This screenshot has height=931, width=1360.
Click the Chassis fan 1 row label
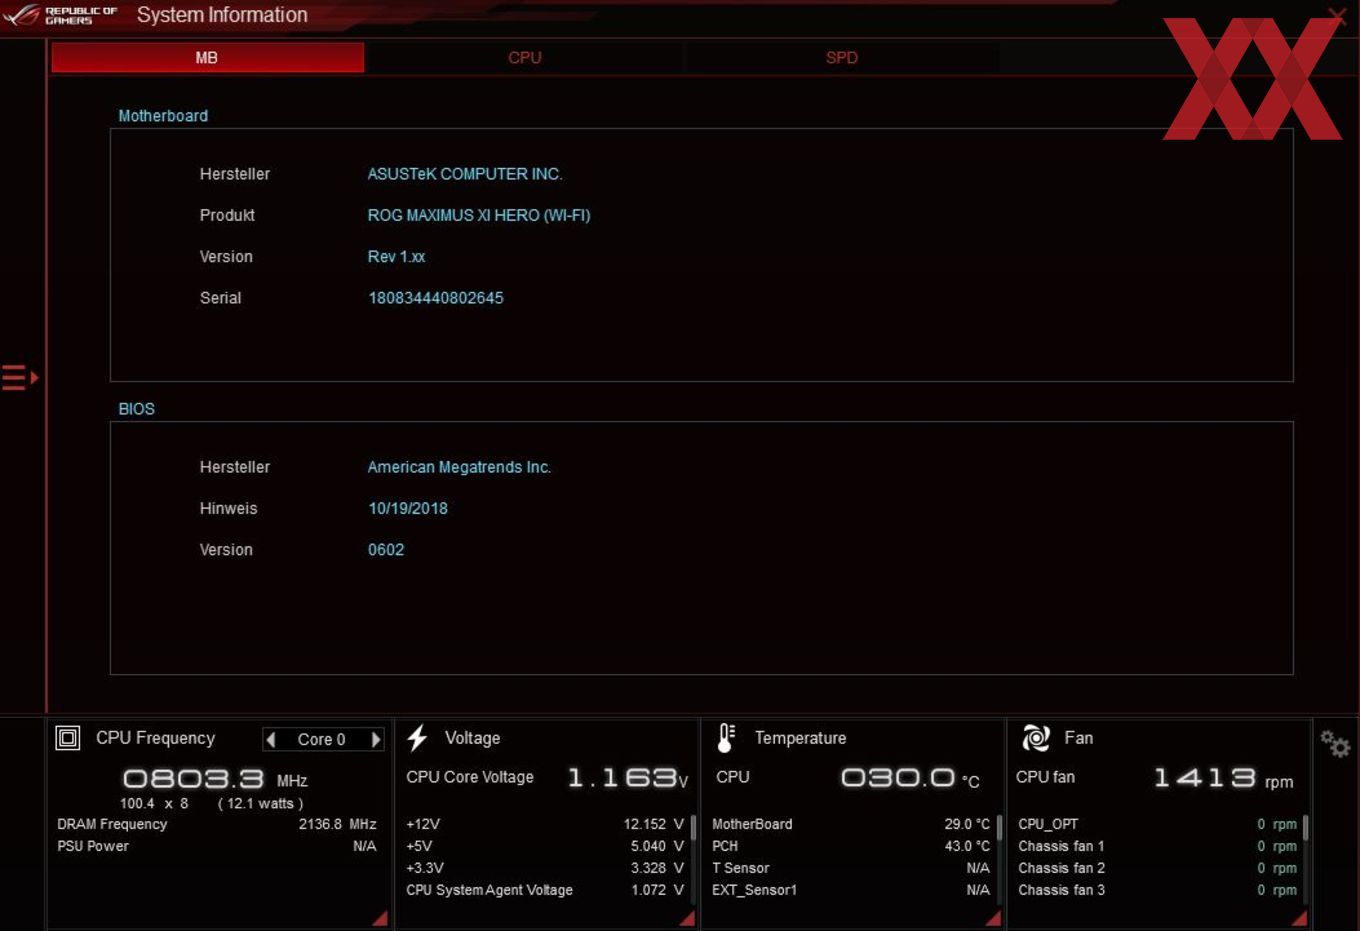(1061, 846)
